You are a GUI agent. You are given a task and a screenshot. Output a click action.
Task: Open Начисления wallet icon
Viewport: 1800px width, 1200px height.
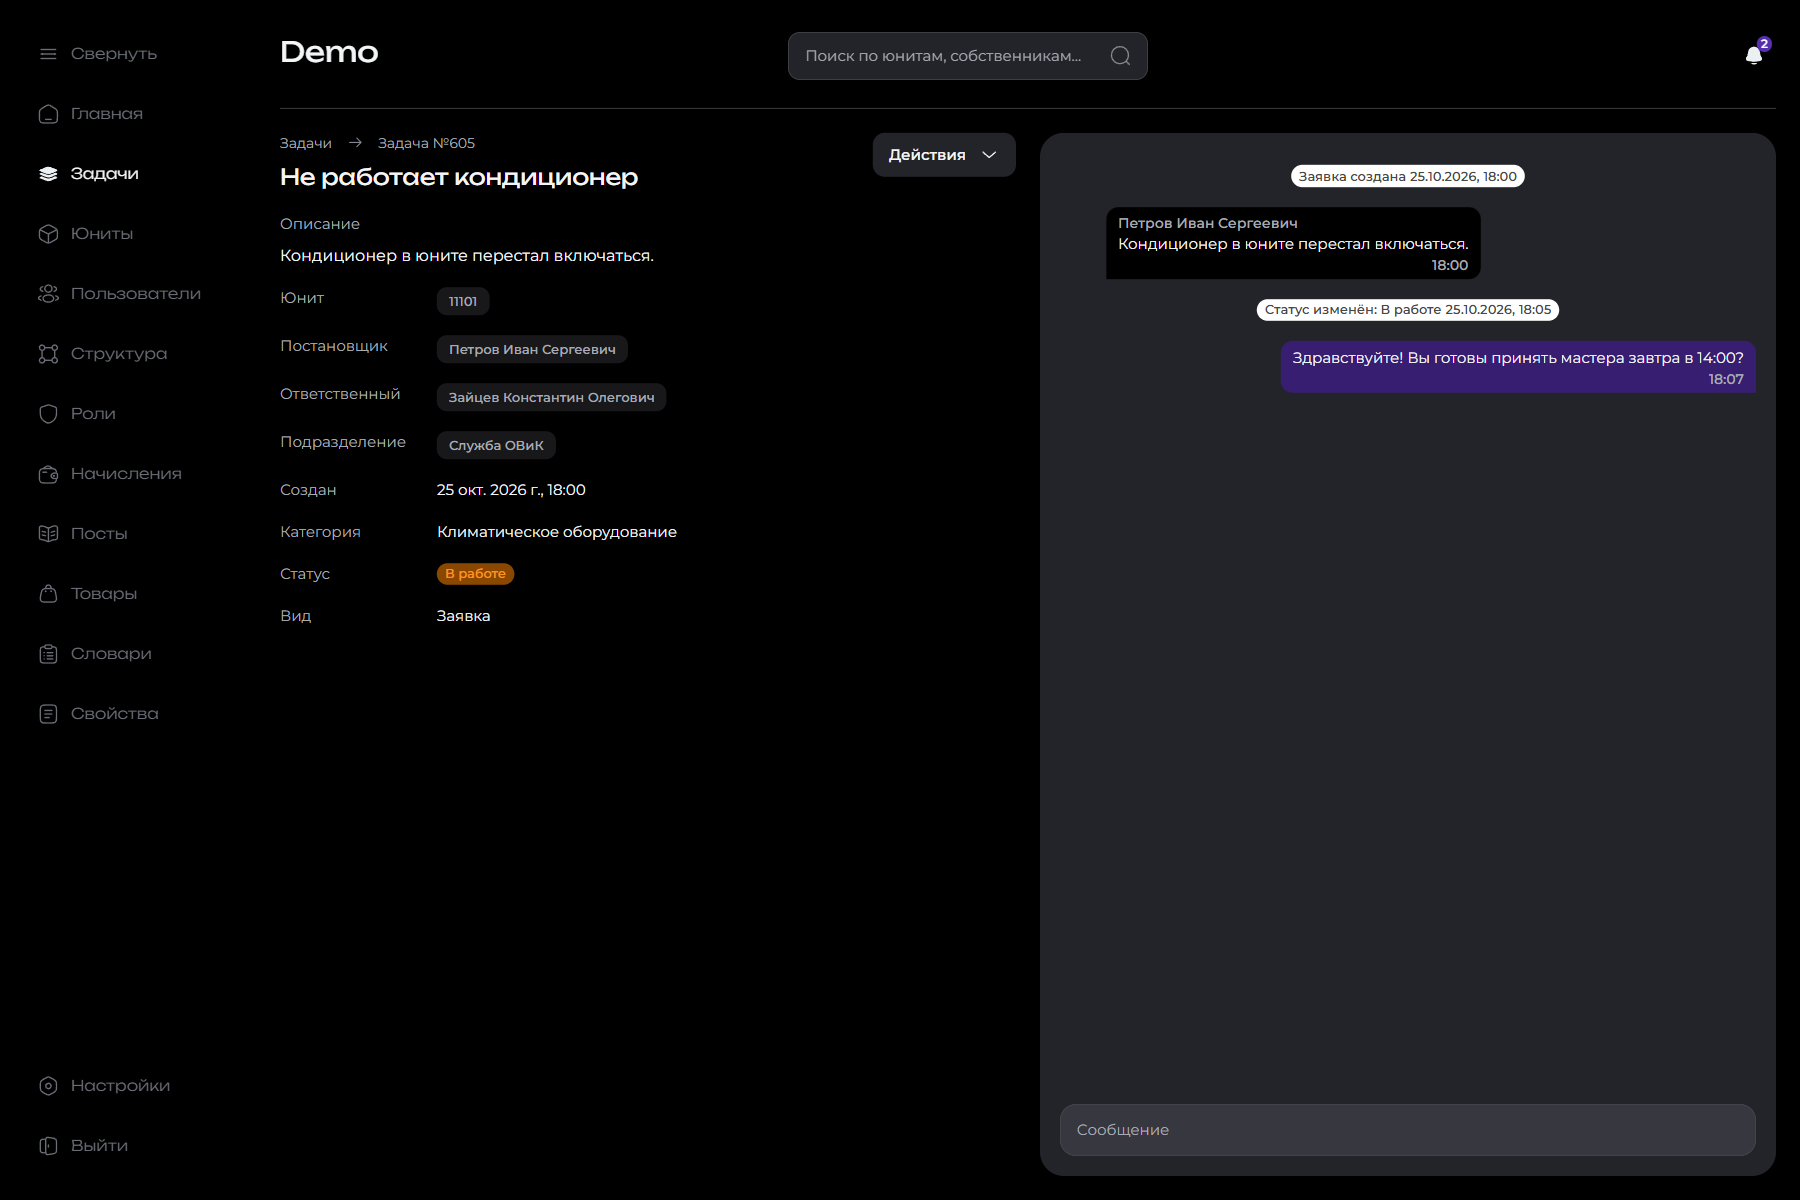(x=48, y=474)
